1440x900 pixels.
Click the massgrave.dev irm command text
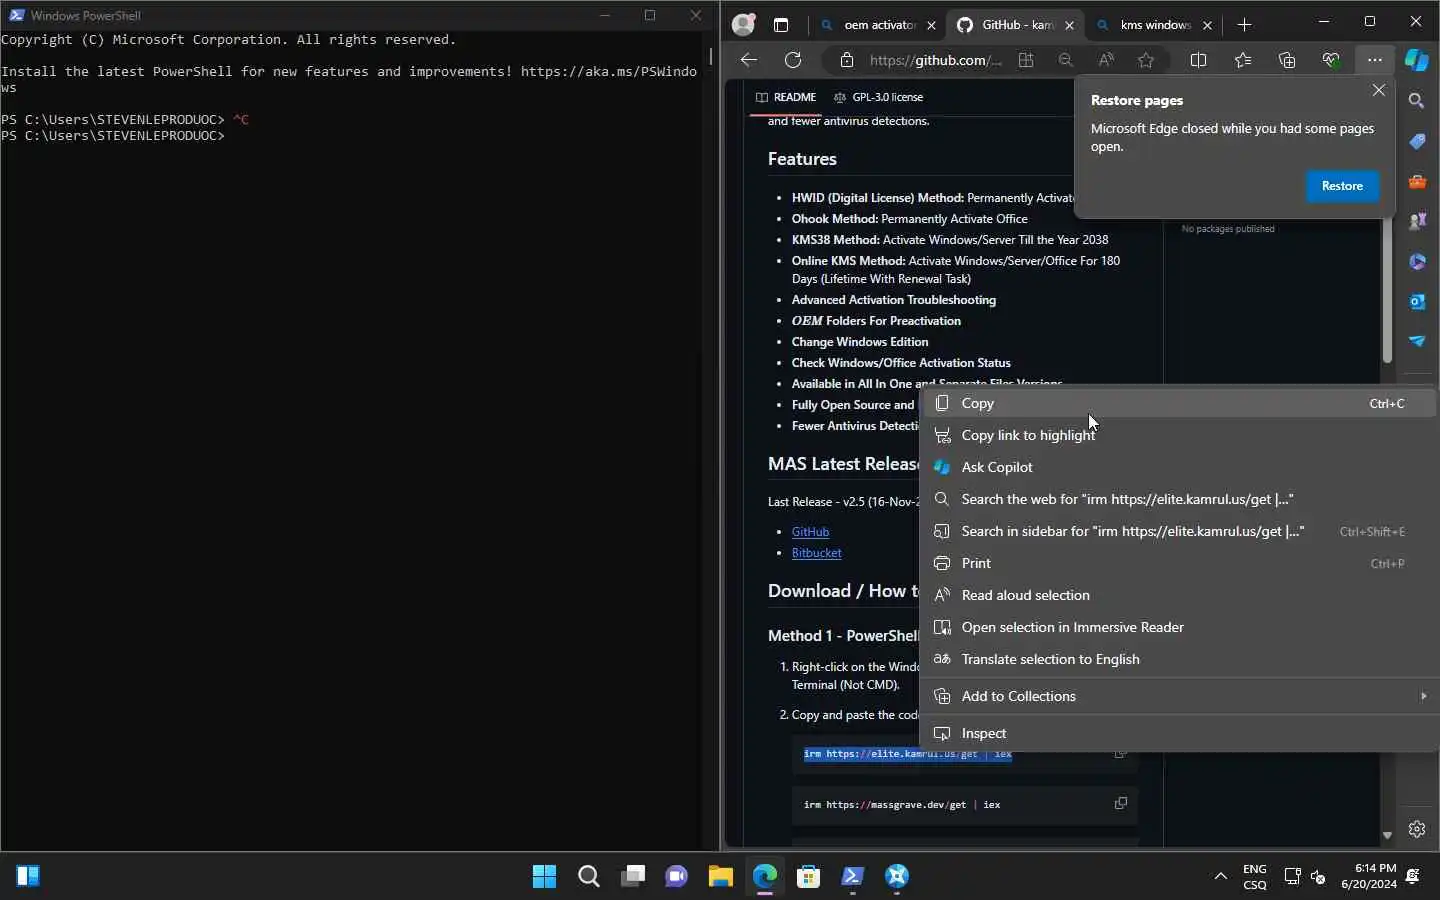(x=902, y=804)
